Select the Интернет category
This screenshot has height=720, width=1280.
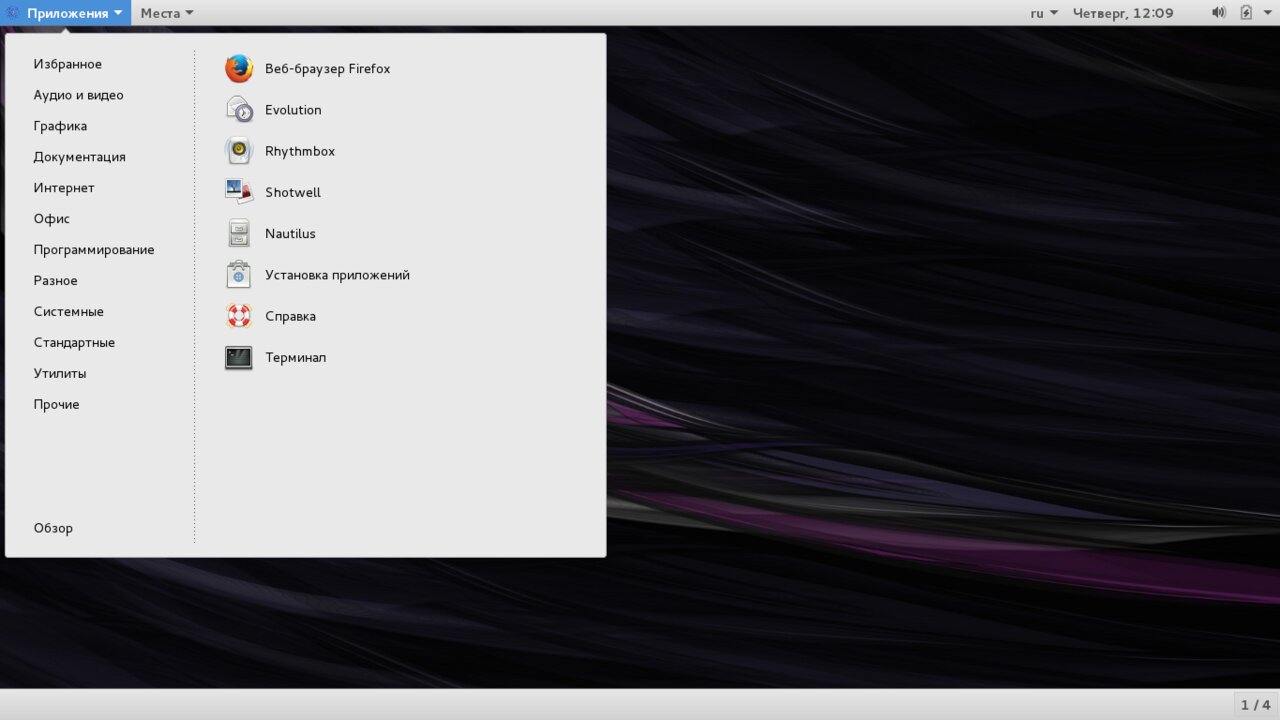64,188
